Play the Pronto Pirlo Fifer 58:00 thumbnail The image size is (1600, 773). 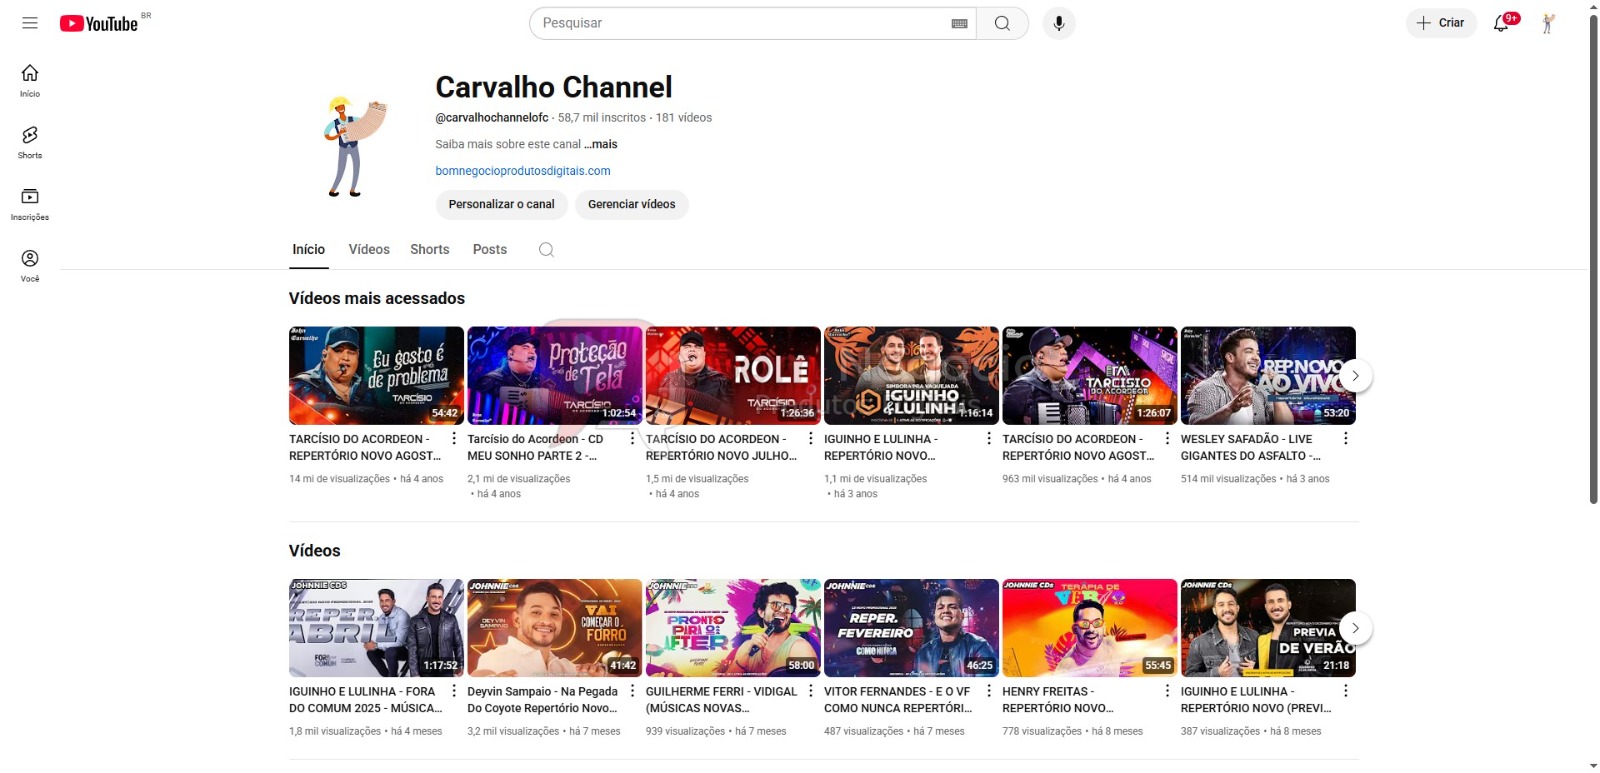733,628
